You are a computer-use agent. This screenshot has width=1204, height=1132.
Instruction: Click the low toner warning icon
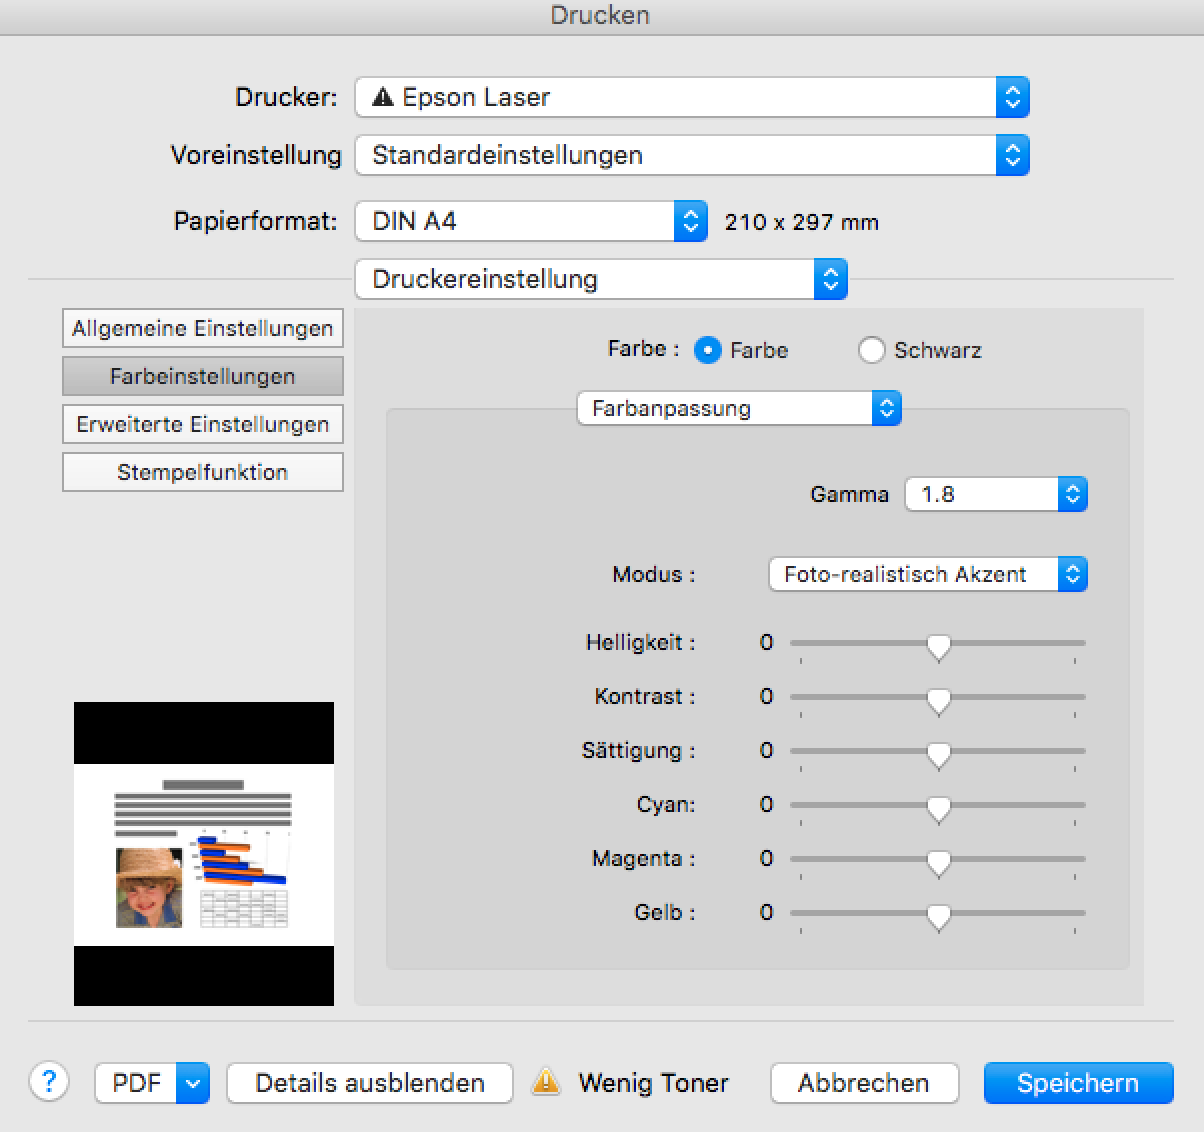pyautogui.click(x=546, y=1082)
